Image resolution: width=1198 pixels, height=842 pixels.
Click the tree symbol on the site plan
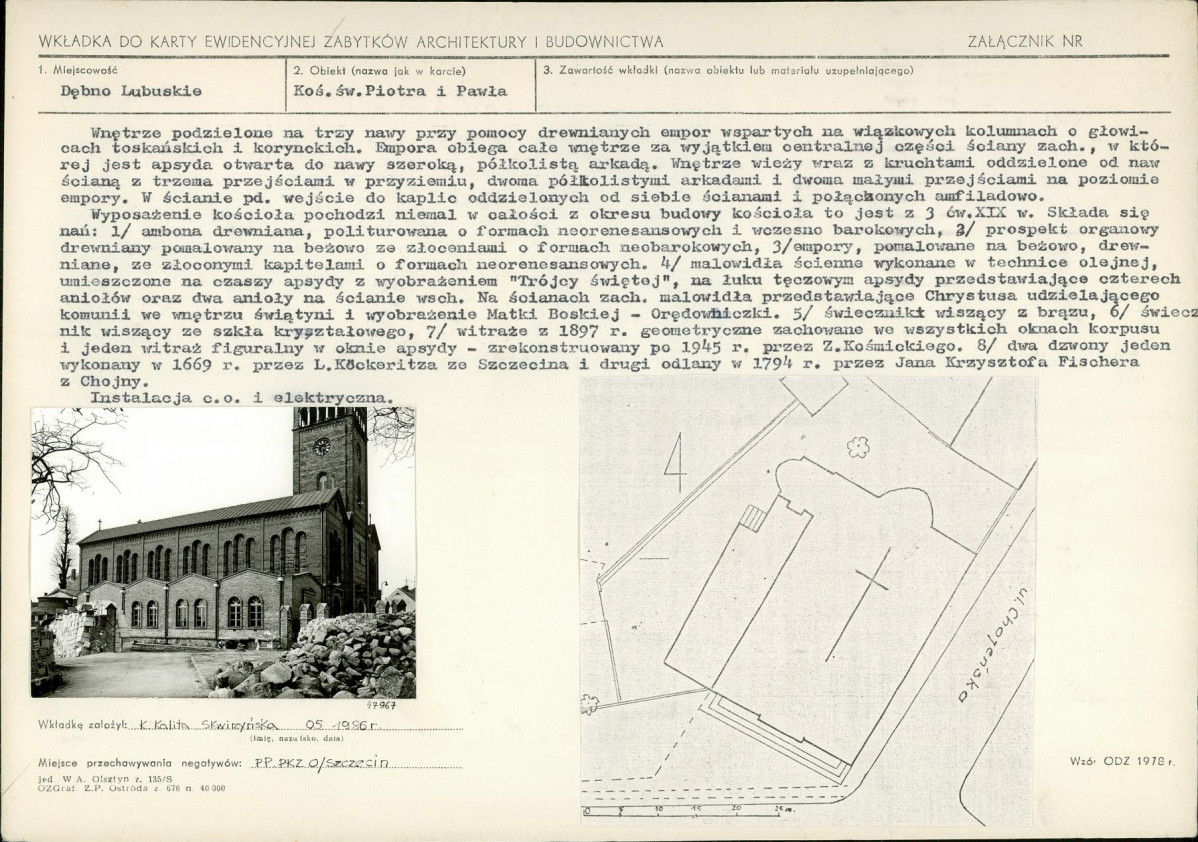pyautogui.click(x=856, y=447)
